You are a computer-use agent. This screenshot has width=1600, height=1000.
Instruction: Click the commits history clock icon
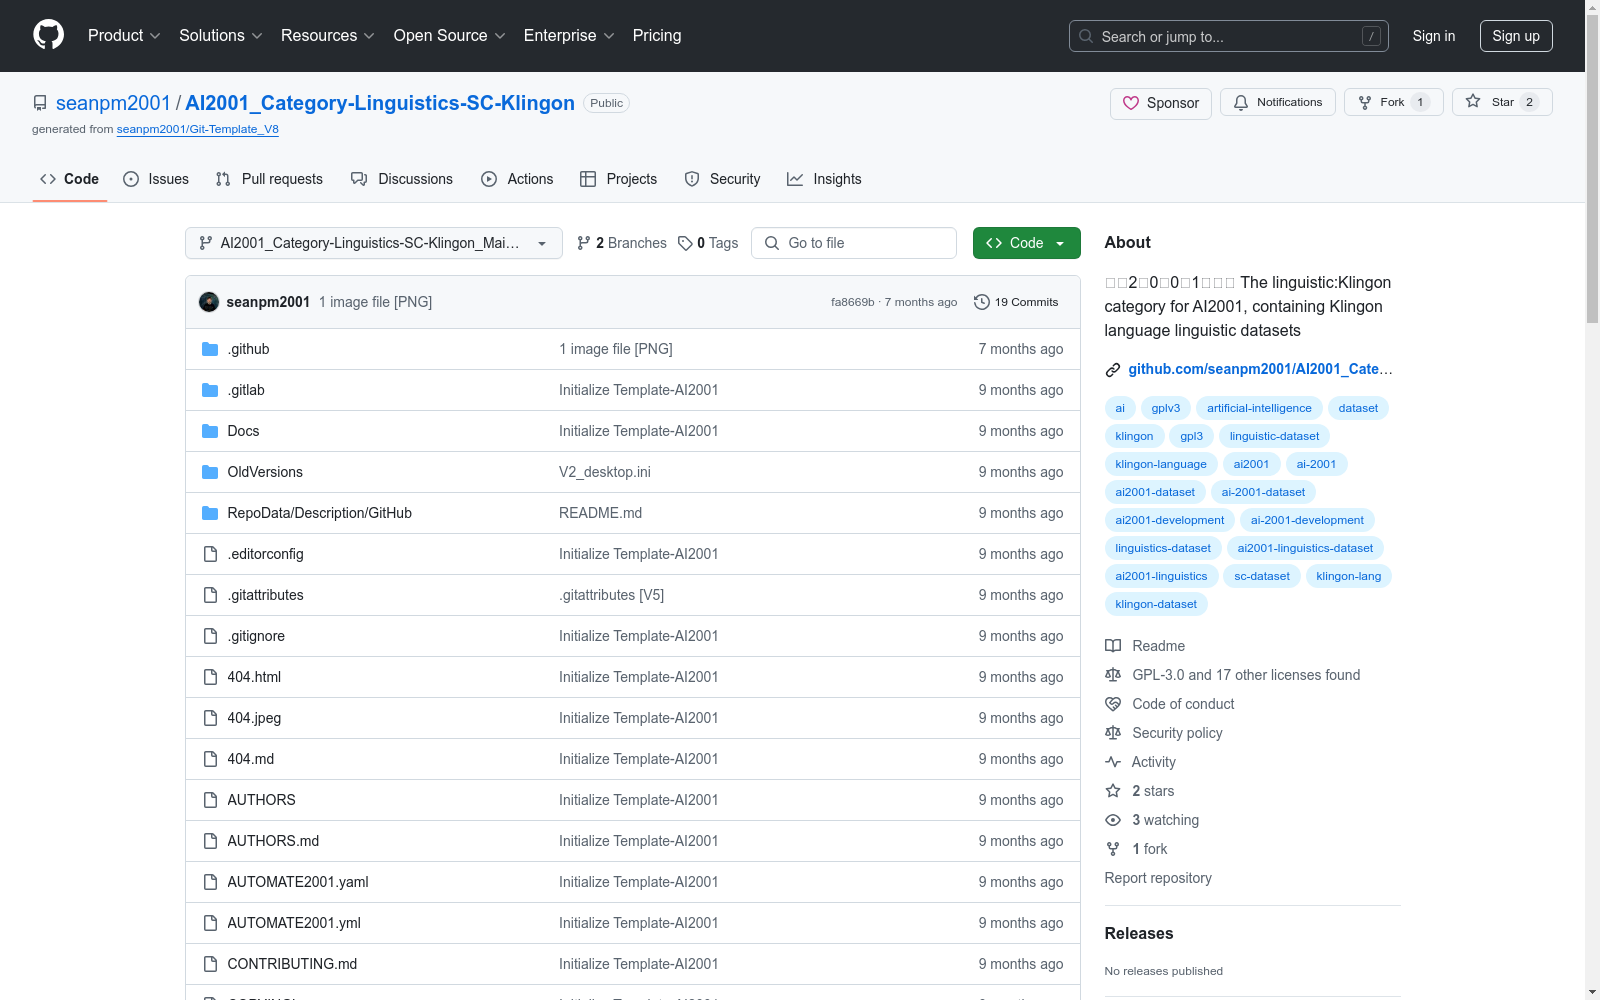982,302
